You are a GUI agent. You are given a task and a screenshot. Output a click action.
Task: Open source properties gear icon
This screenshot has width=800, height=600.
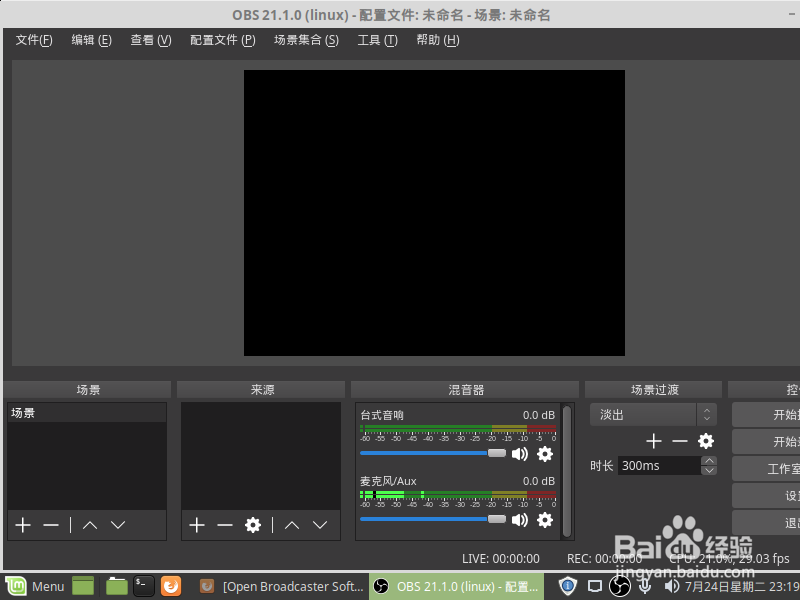[x=253, y=524]
